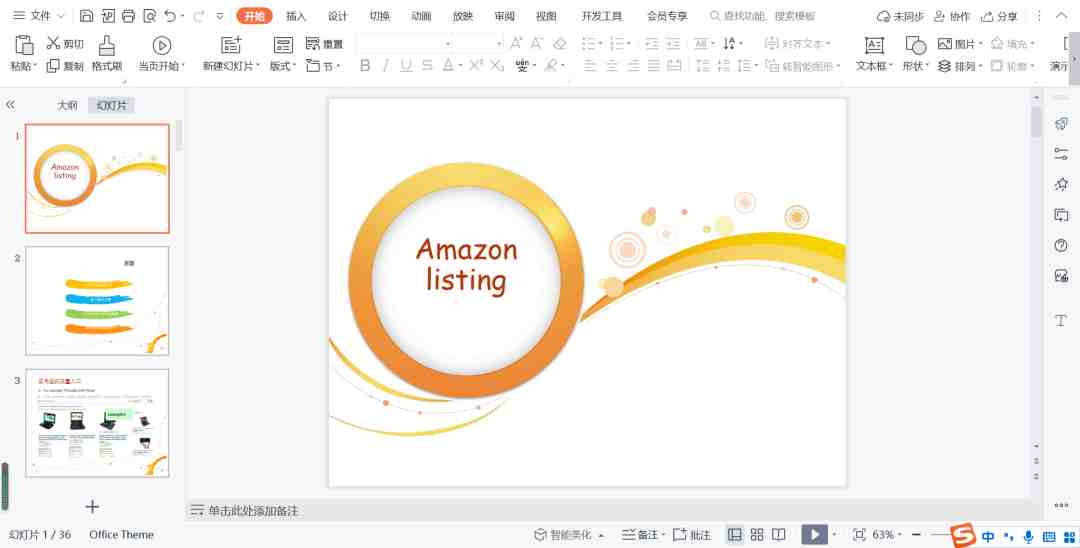
Task: Toggle normal view button in status bar
Action: point(735,535)
